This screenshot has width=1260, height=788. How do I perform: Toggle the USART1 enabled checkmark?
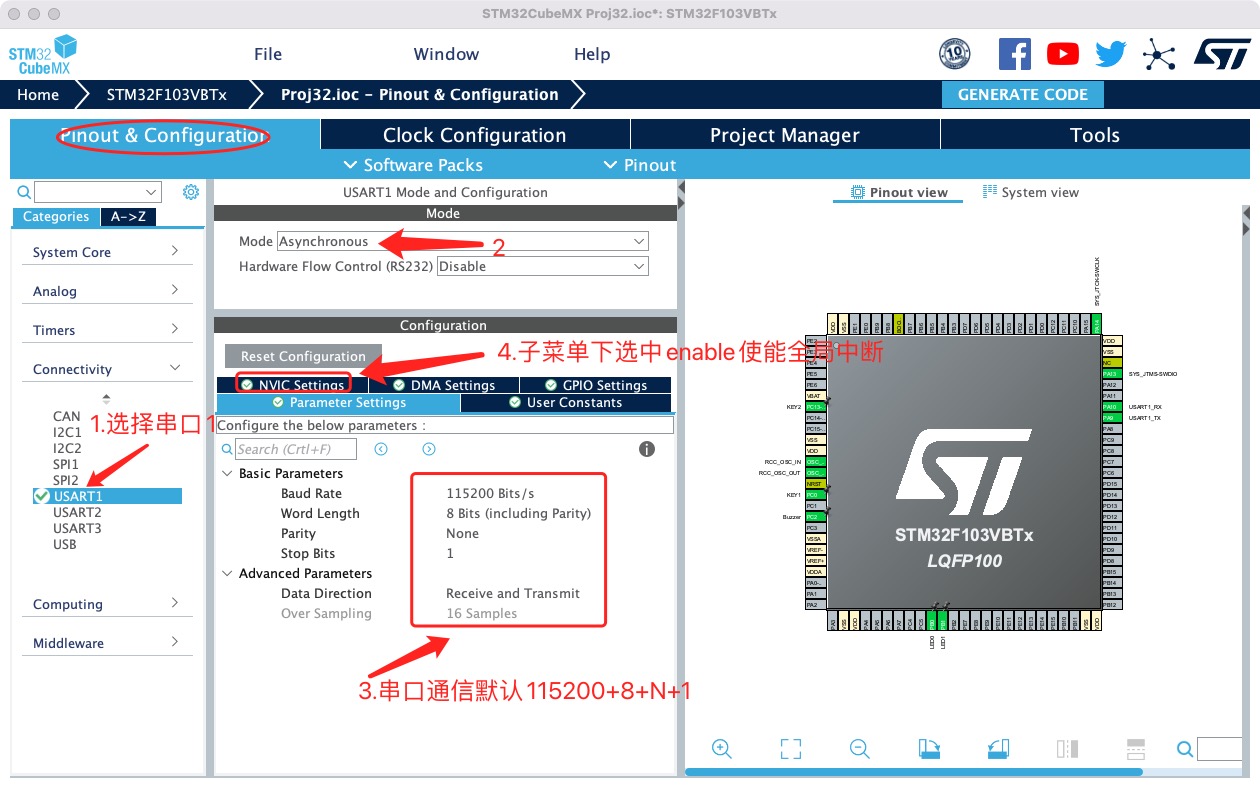(x=41, y=496)
